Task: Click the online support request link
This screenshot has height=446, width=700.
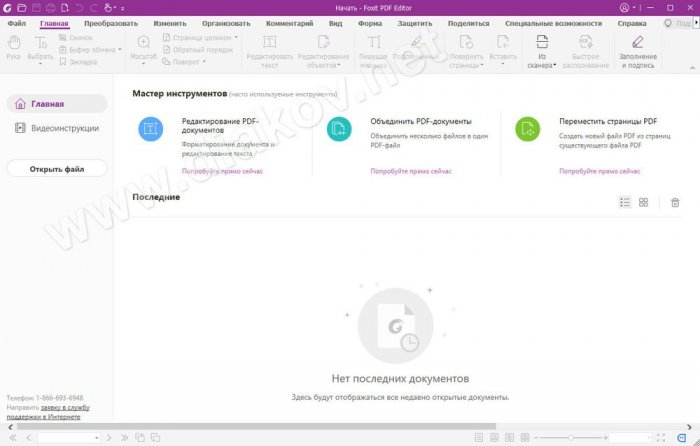Action: 48,412
